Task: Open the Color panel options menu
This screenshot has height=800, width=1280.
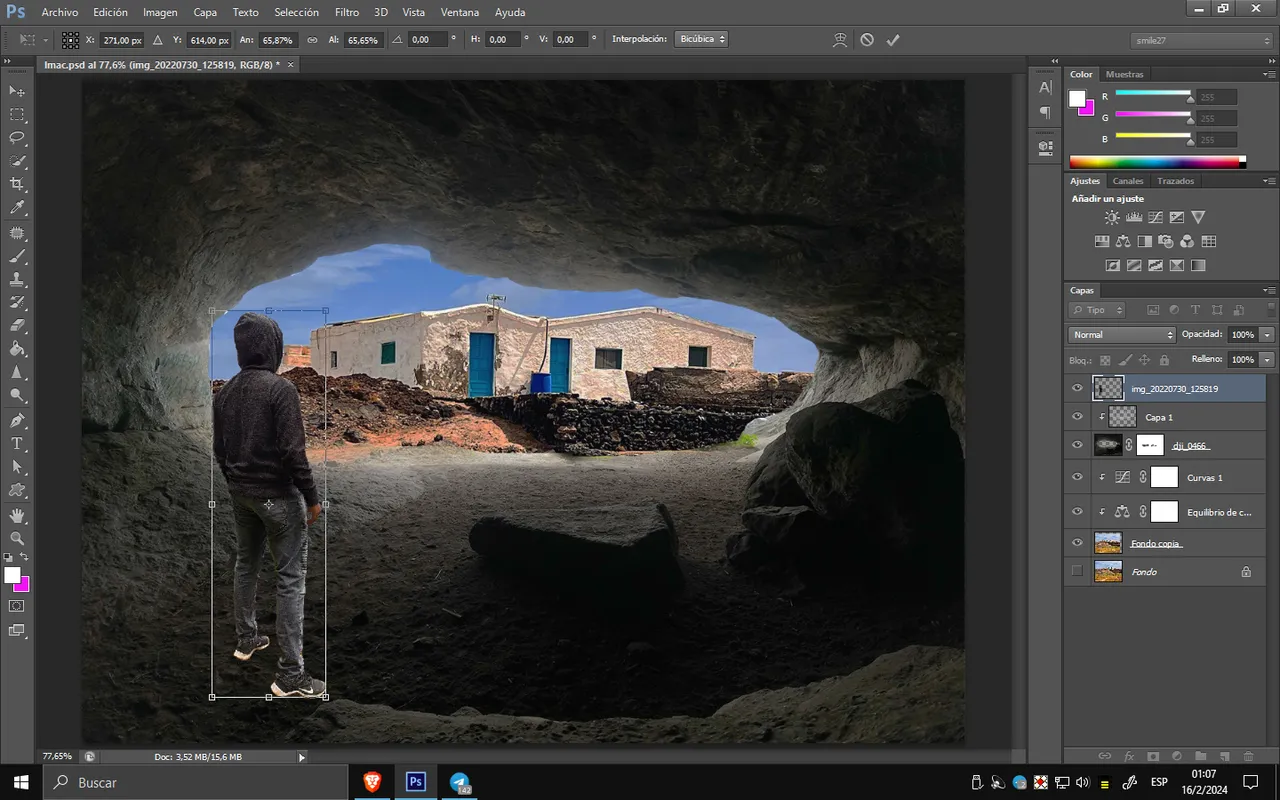Action: pos(1269,75)
